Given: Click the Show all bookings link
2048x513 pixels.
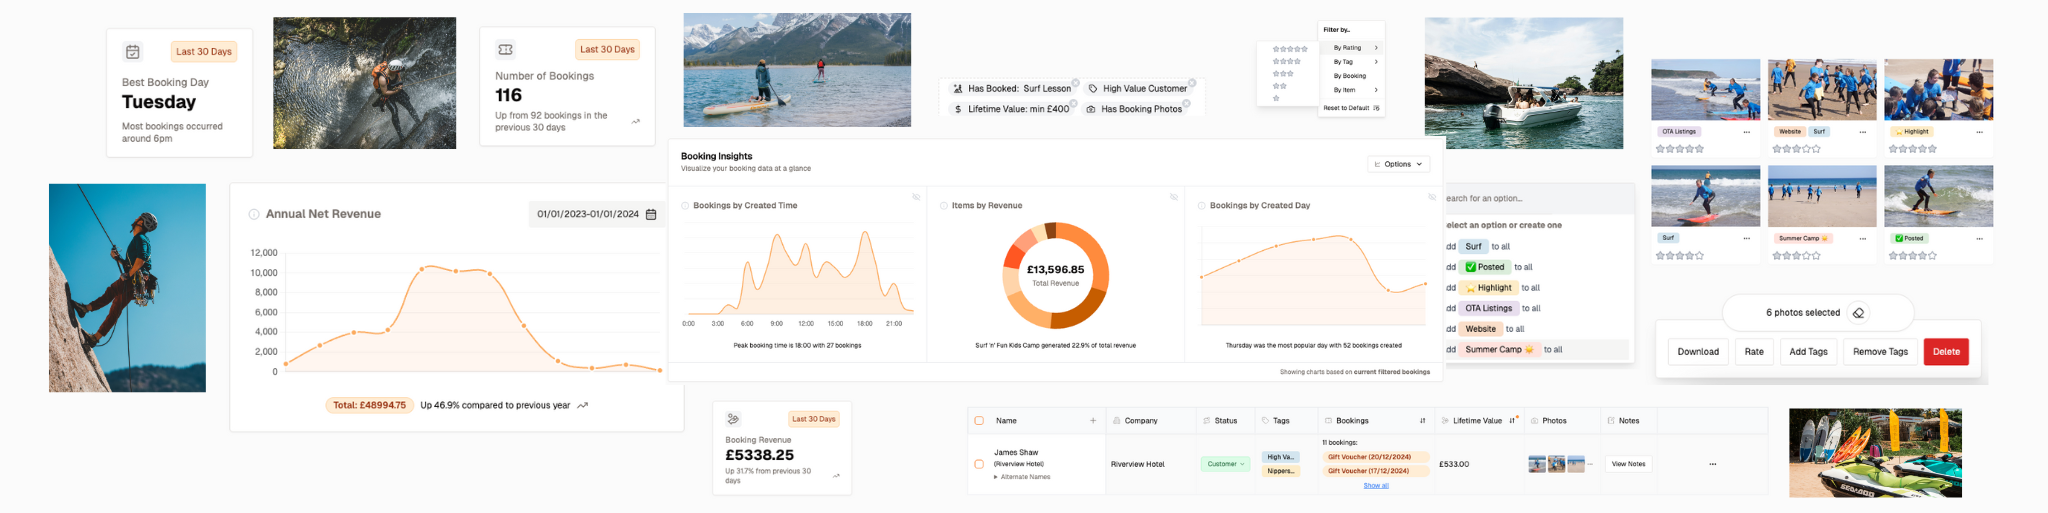Looking at the screenshot, I should 1375,486.
